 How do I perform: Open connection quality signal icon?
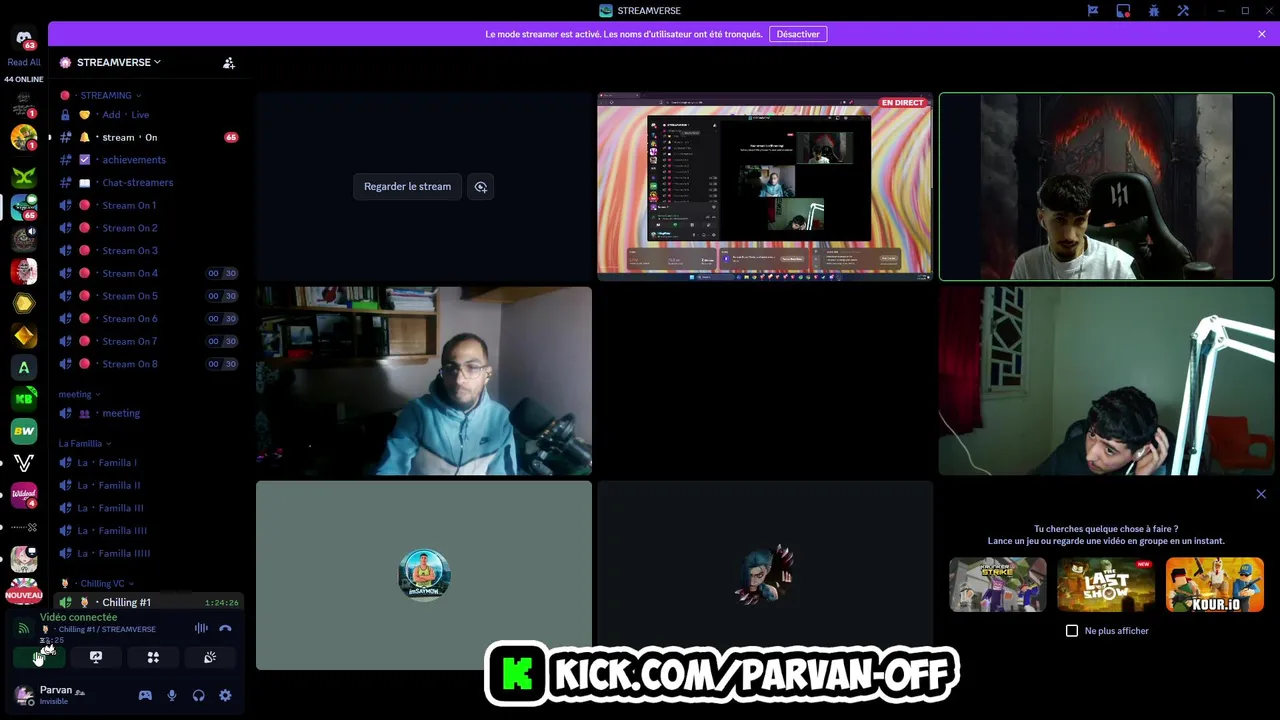click(x=23, y=628)
